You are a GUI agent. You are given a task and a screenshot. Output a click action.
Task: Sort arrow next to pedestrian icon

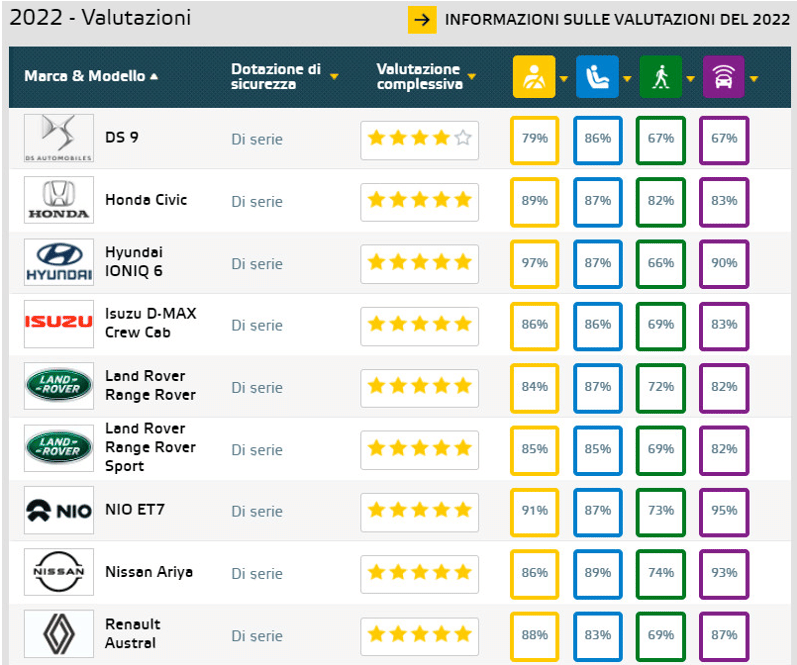pos(690,79)
